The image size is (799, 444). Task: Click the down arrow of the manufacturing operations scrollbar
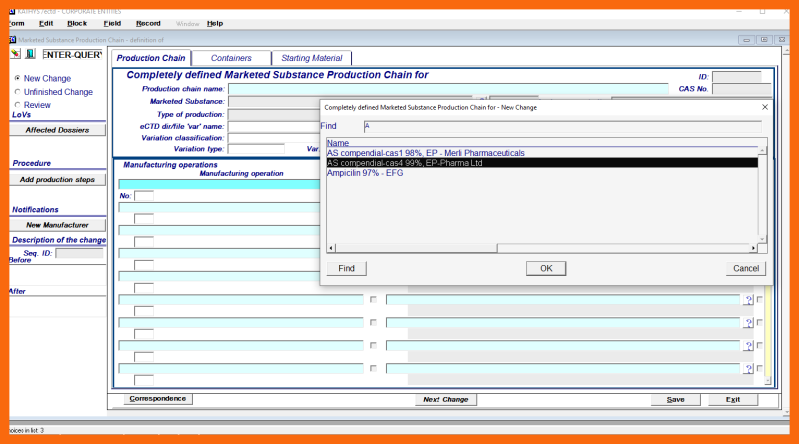click(x=768, y=381)
